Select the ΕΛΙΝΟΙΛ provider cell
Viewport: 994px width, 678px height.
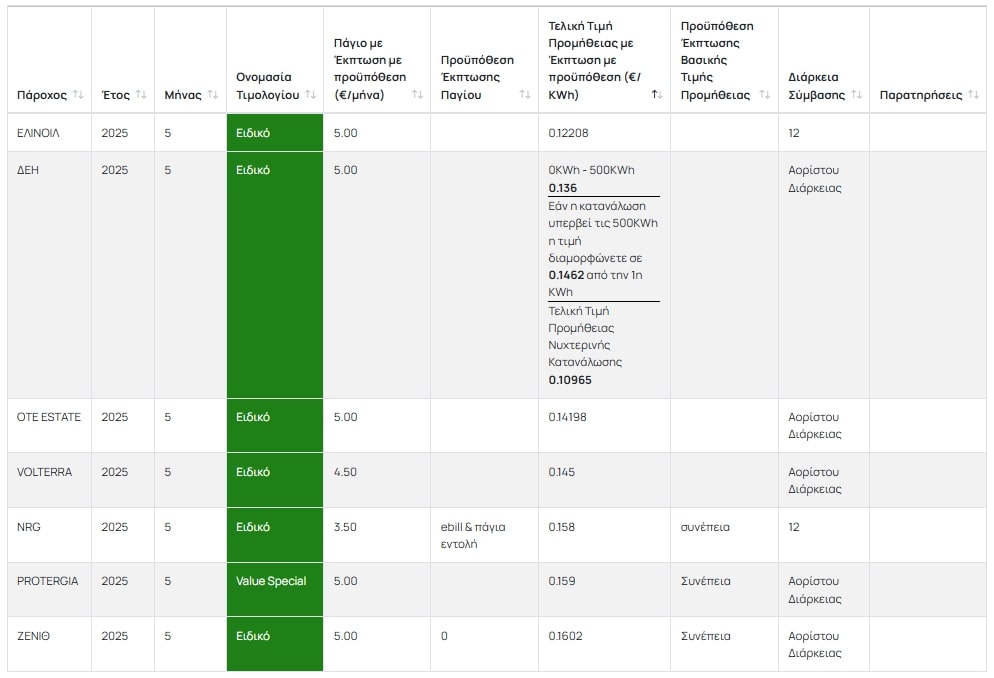pos(38,133)
